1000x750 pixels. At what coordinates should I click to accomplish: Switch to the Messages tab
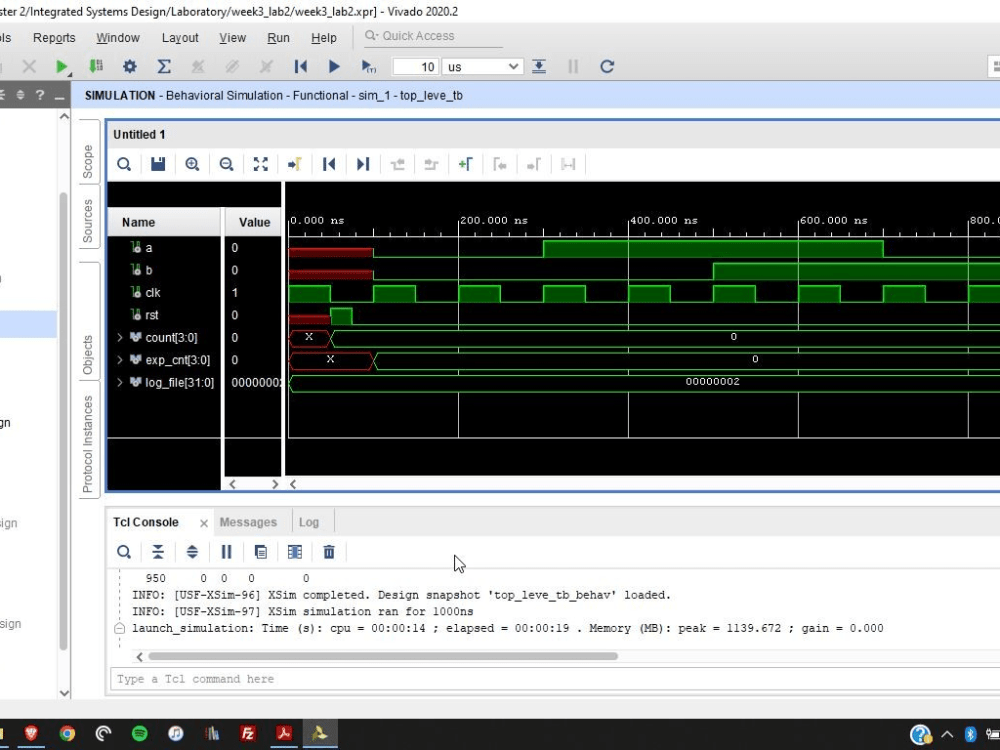(248, 521)
